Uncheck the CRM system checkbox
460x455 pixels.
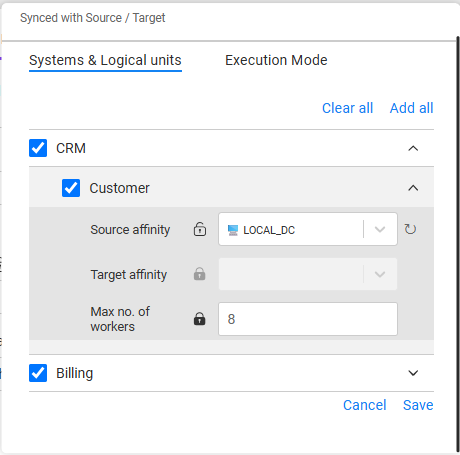click(38, 148)
